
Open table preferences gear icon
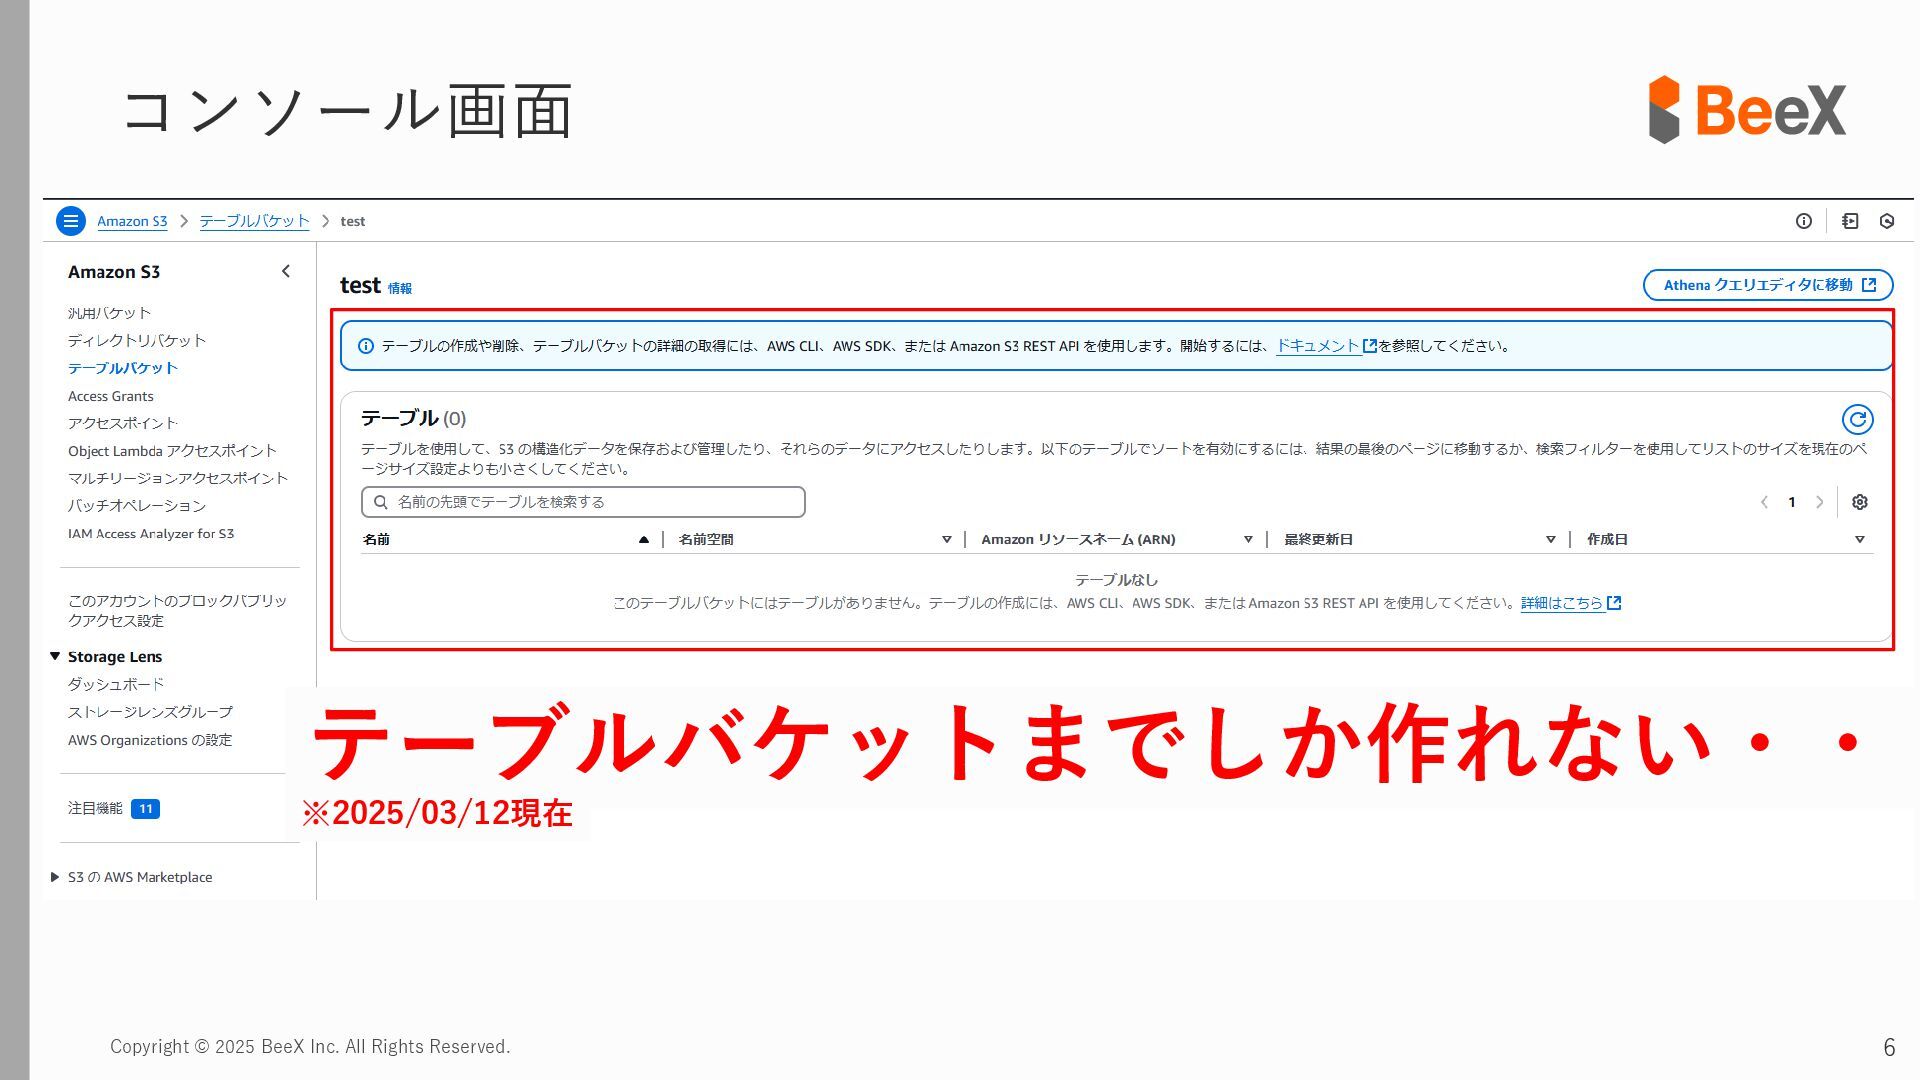point(1859,502)
